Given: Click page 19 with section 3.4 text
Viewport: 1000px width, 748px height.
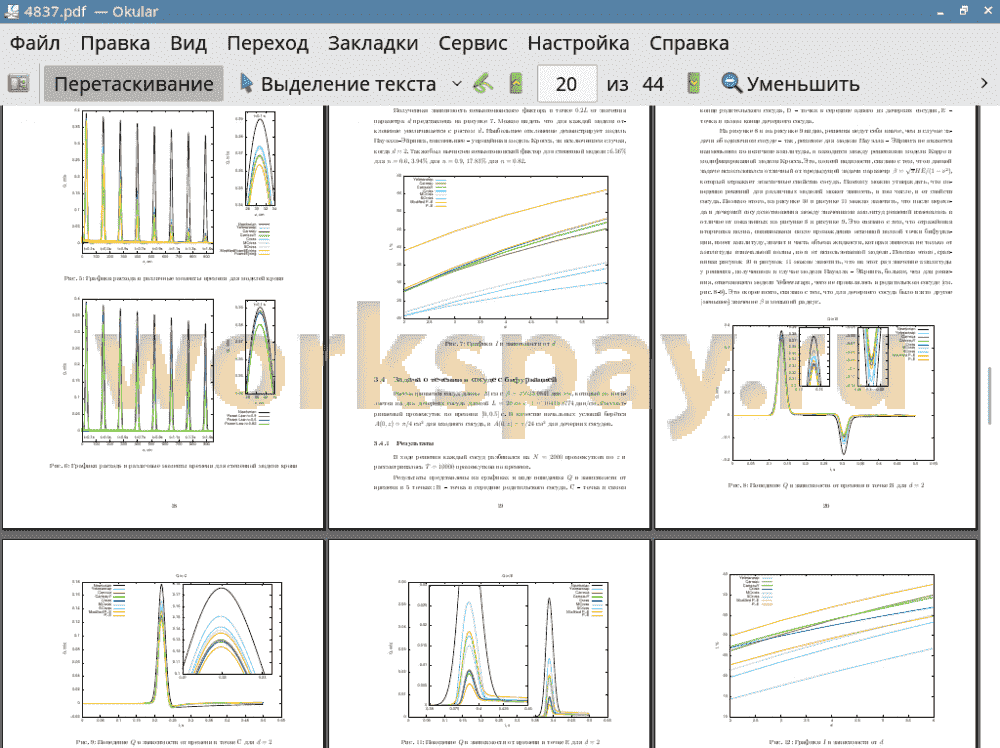Looking at the screenshot, I should pyautogui.click(x=489, y=317).
